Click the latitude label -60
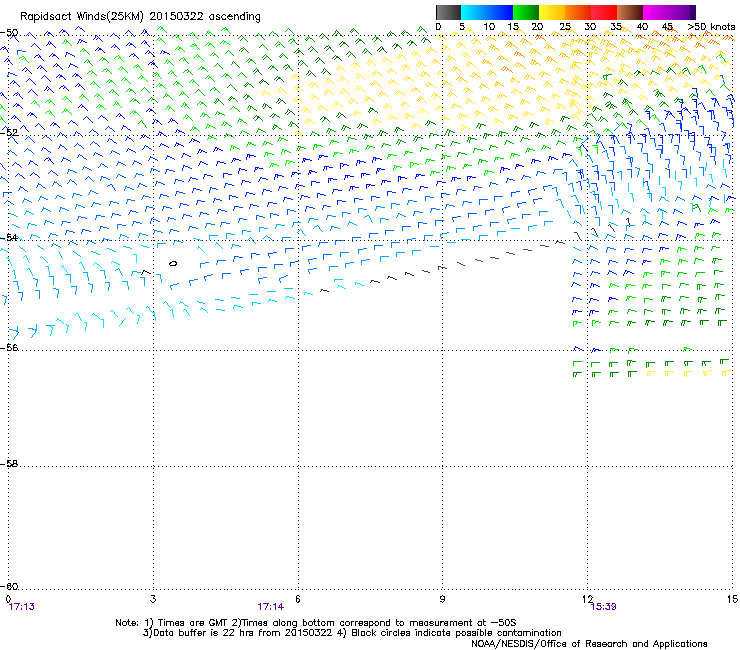This screenshot has width=740, height=650. (x=9, y=586)
